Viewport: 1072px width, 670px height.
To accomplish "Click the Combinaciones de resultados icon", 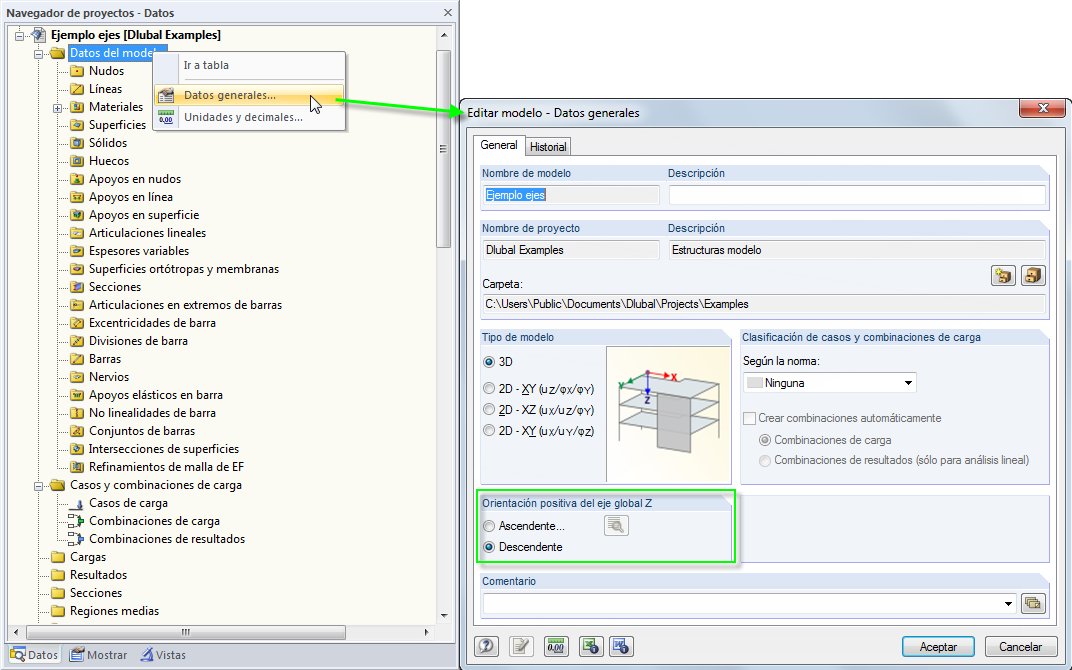I will [x=77, y=539].
